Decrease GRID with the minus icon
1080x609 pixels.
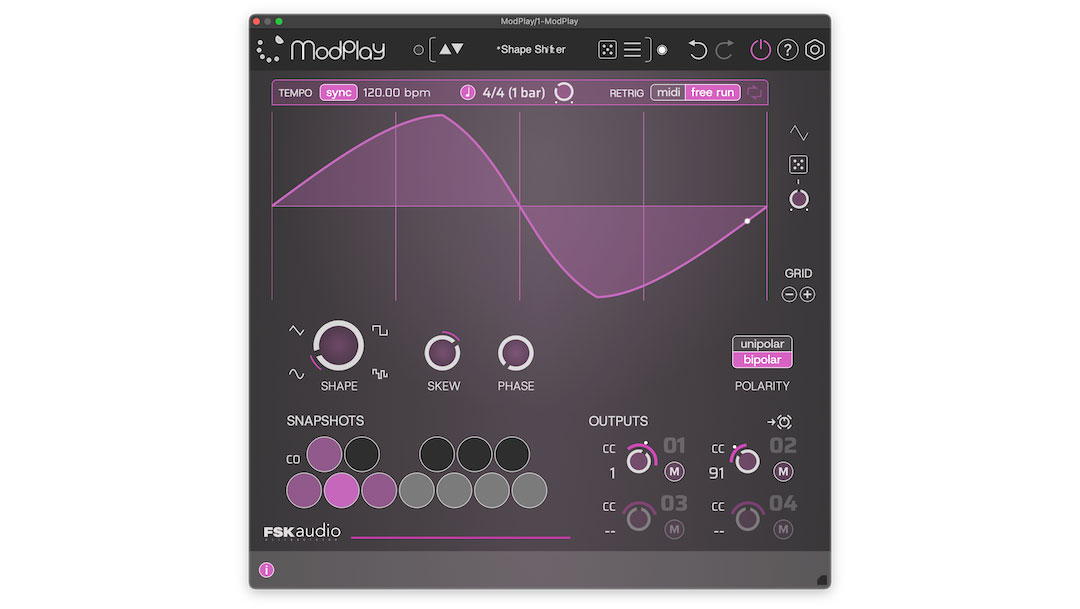tap(789, 294)
